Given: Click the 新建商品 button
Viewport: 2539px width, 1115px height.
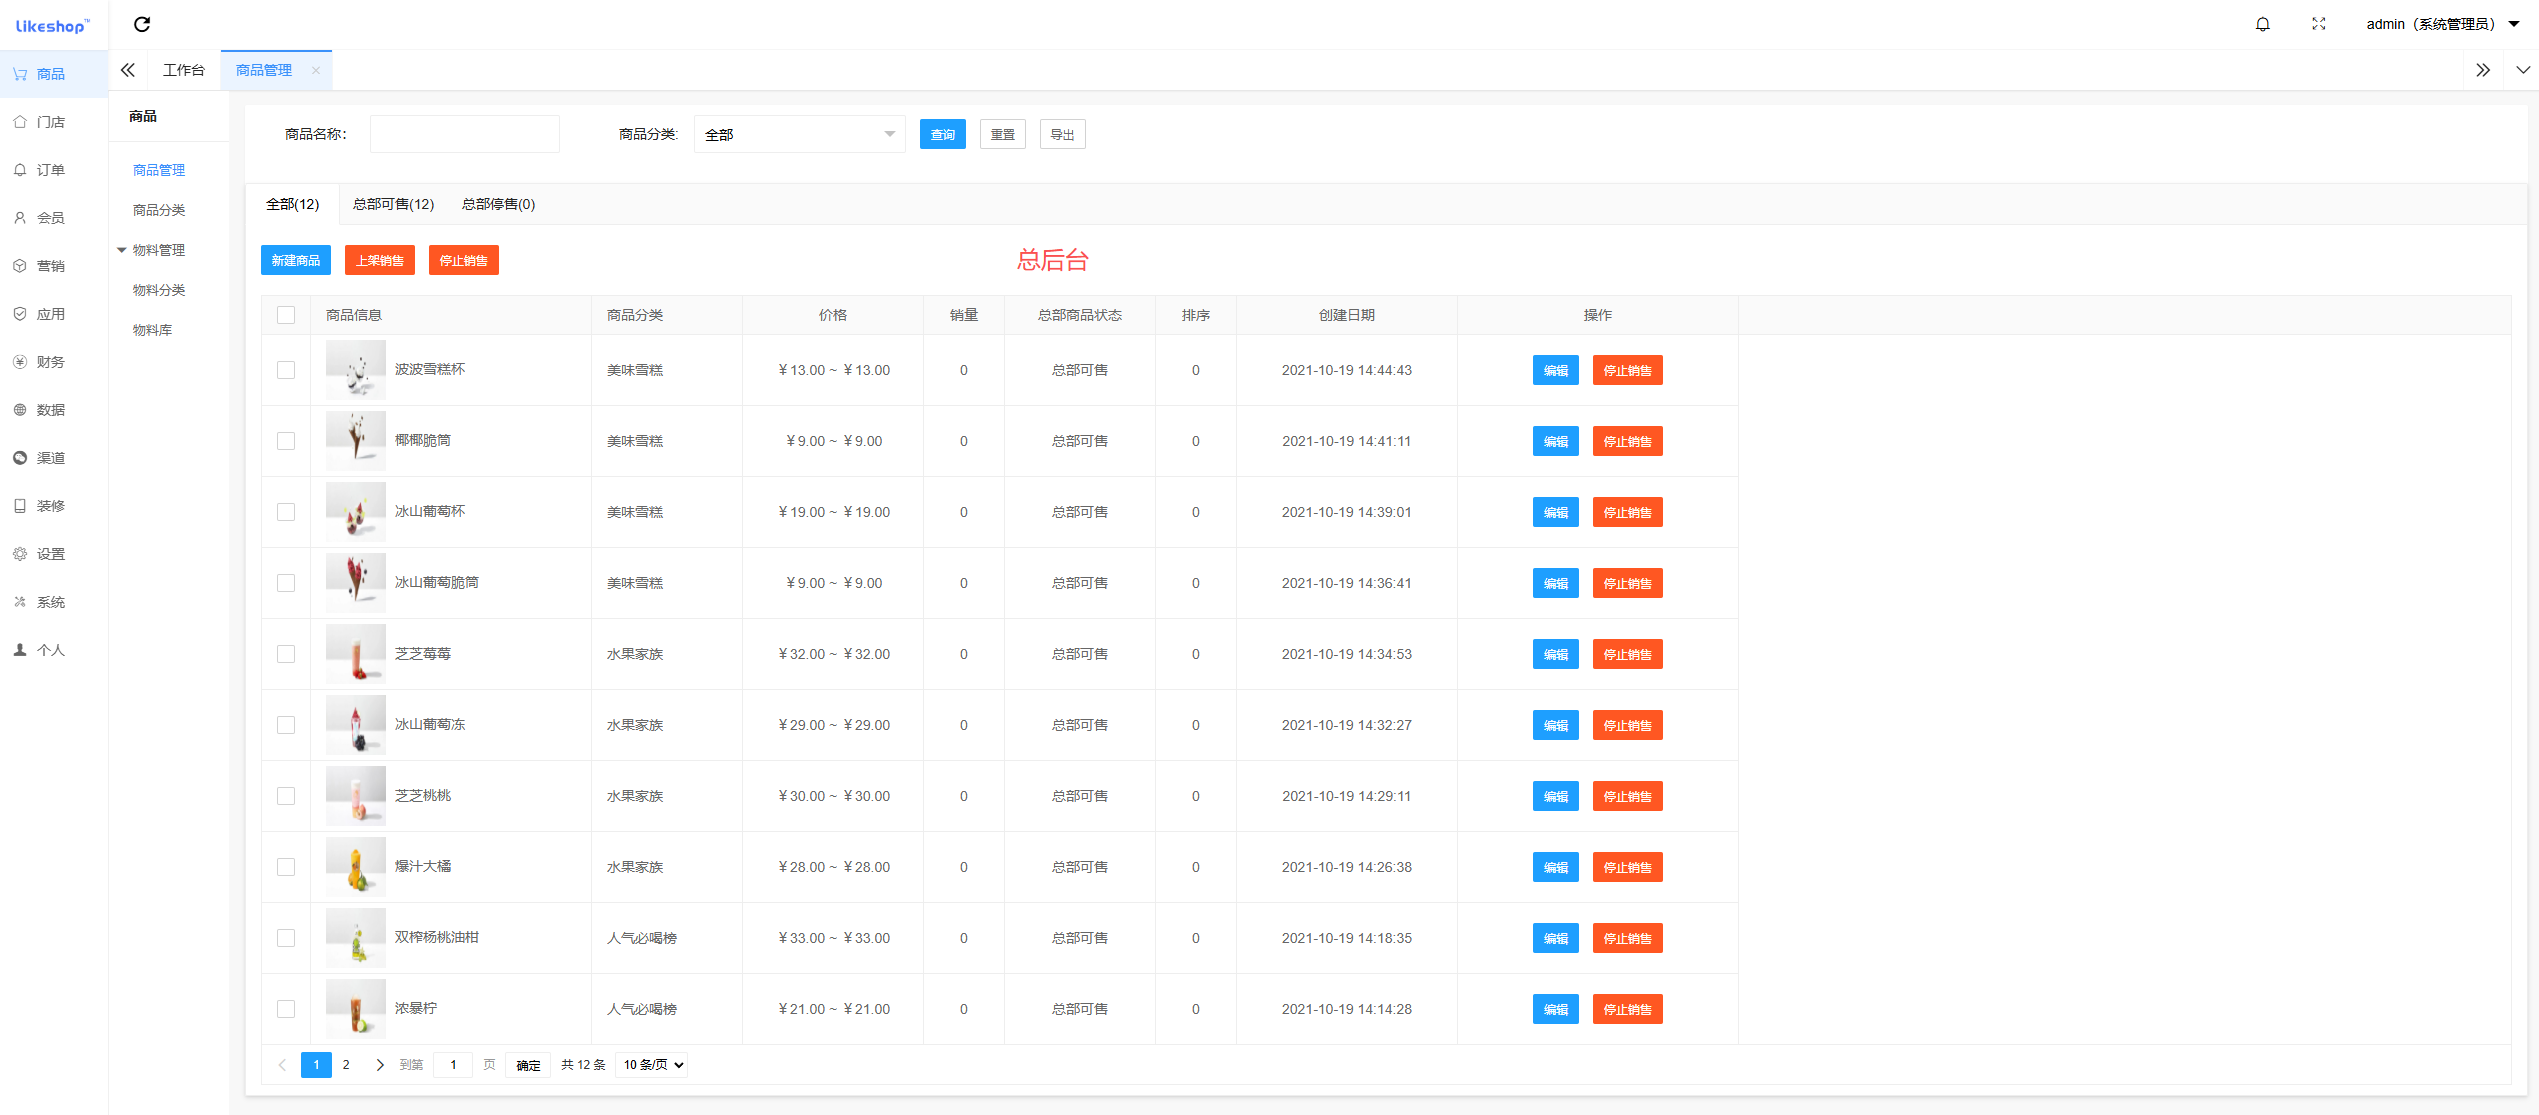Looking at the screenshot, I should [296, 260].
